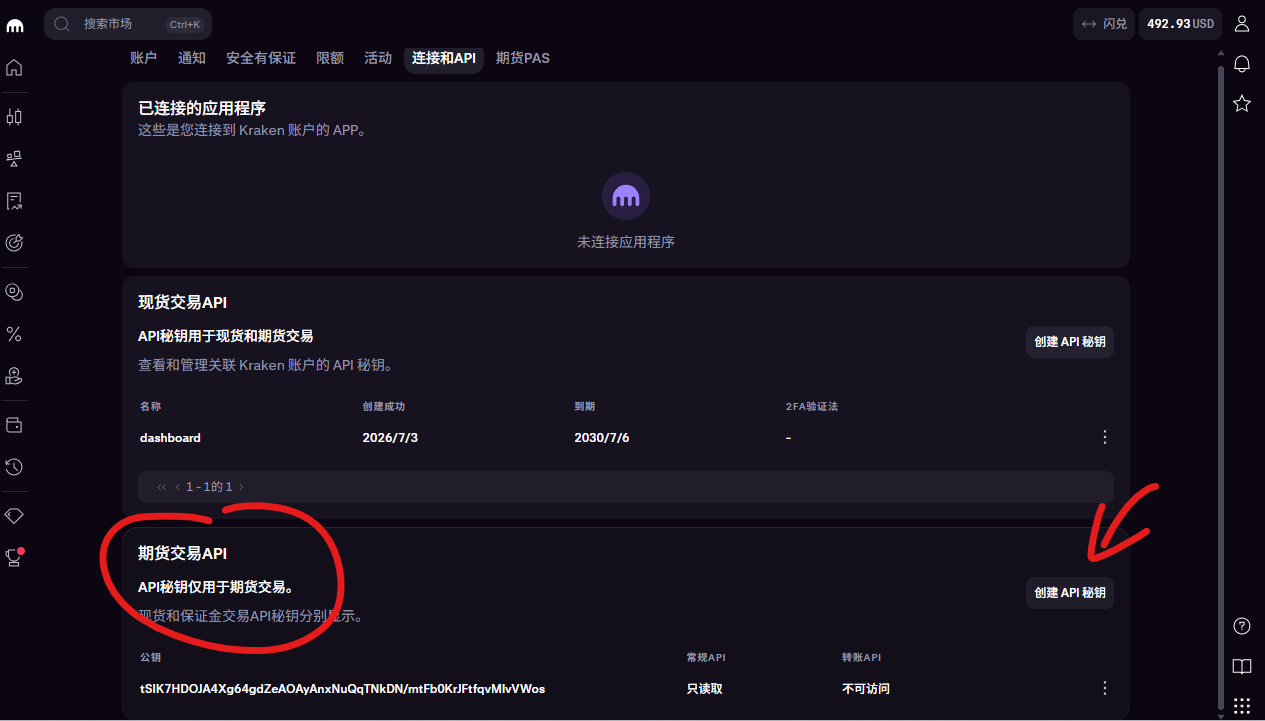
Task: Focus the 搜索市场 search field
Action: coord(128,24)
